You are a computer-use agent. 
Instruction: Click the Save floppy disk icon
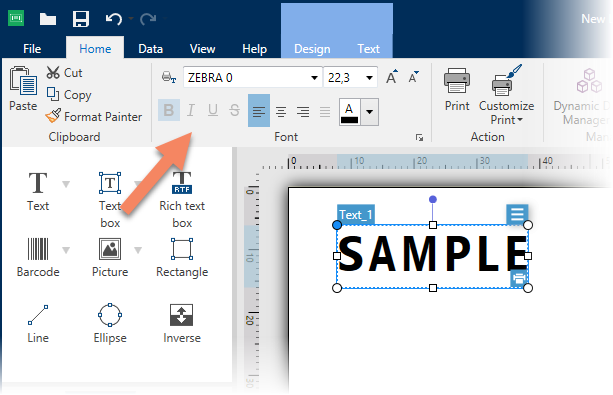click(x=81, y=18)
